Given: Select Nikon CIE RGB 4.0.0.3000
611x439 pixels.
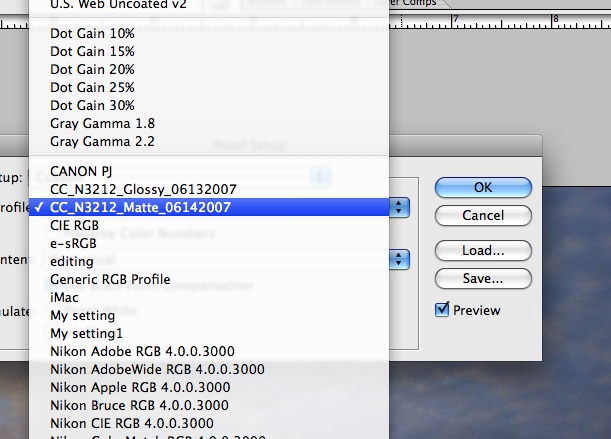Looking at the screenshot, I should coord(209,423).
